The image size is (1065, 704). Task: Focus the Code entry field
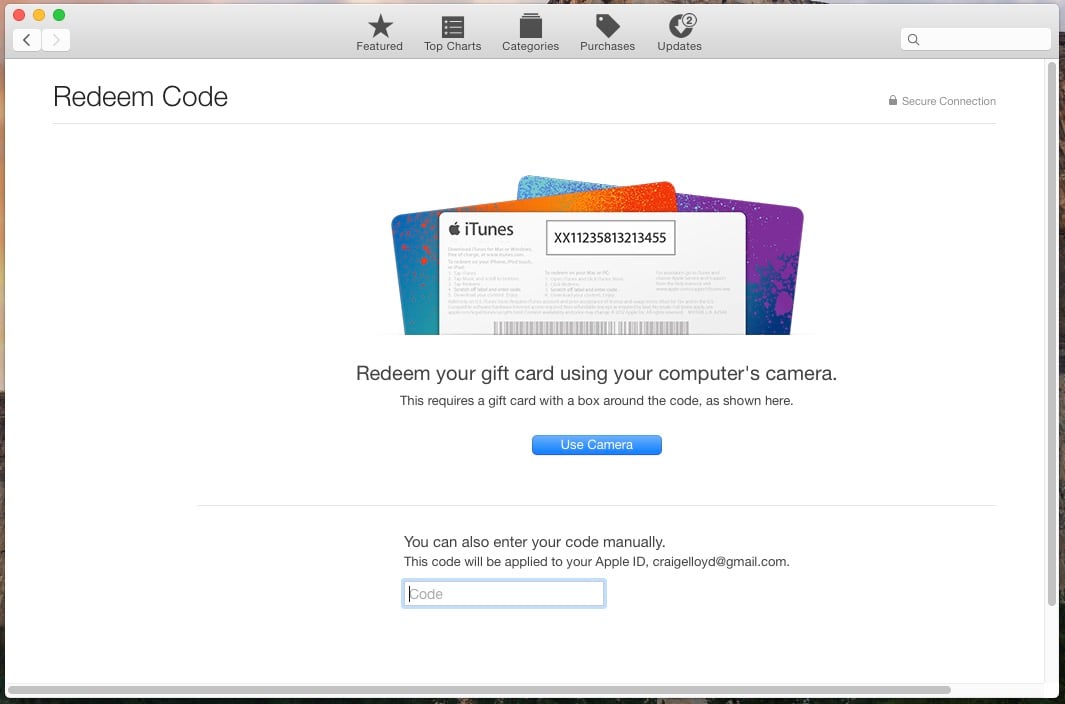point(503,593)
